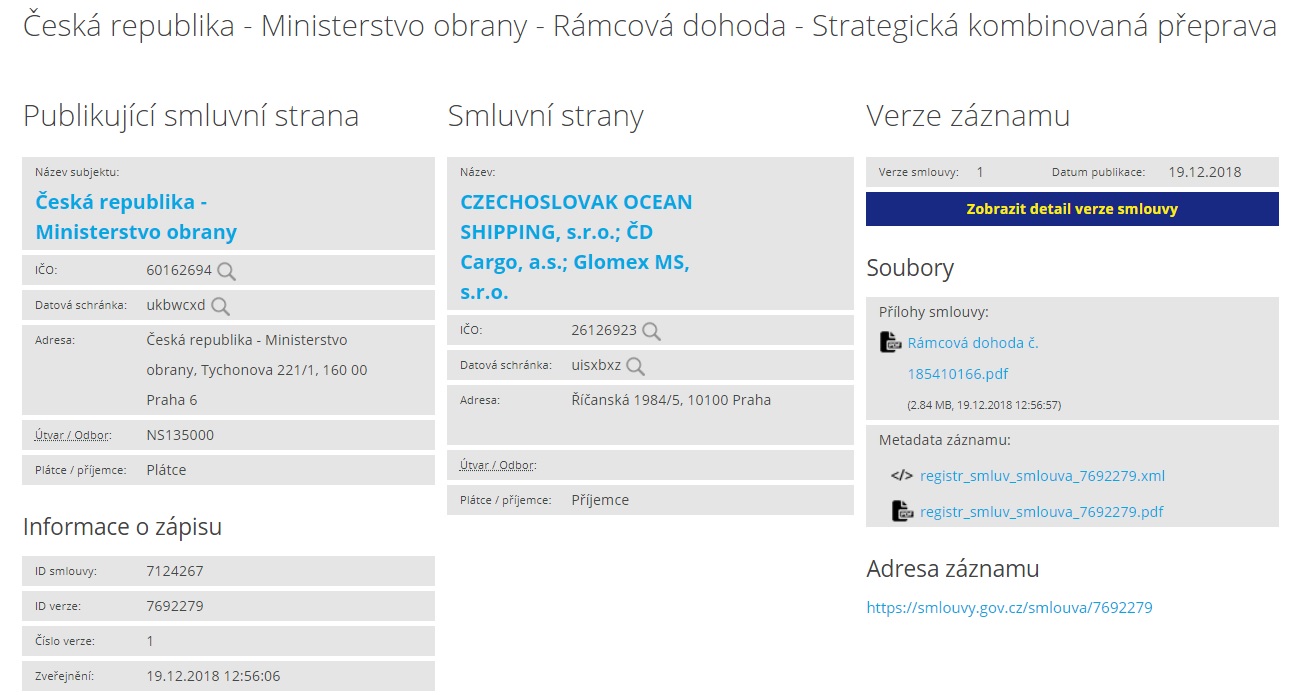Click the Zobrazit detail verze smlouvy button
The width and height of the screenshot is (1310, 695).
click(x=1072, y=209)
